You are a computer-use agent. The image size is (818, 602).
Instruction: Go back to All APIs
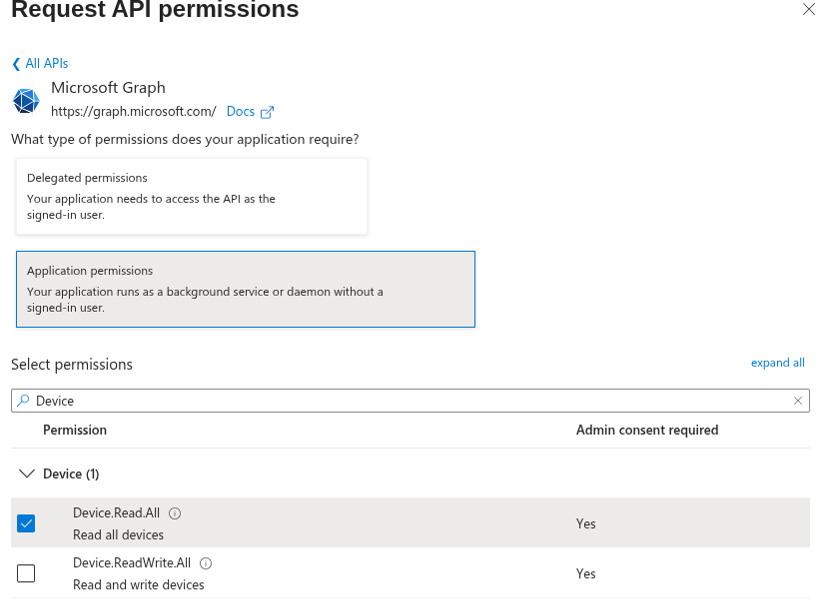(46, 63)
